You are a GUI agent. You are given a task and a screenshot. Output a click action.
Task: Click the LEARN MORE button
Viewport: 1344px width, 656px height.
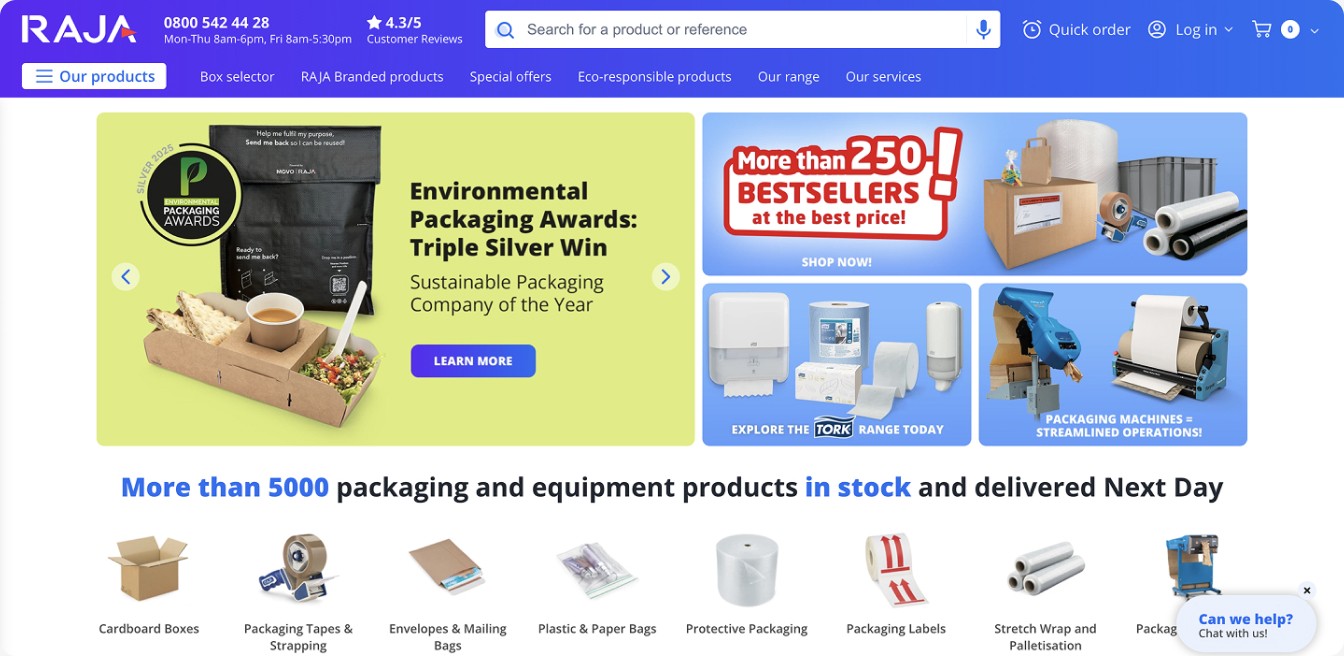pyautogui.click(x=473, y=361)
